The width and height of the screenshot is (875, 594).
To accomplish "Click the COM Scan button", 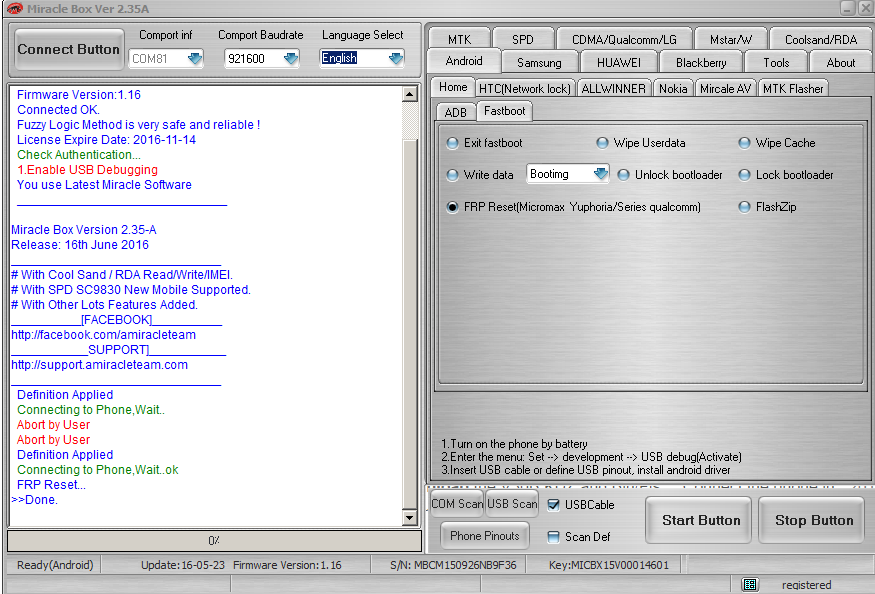I will 457,504.
